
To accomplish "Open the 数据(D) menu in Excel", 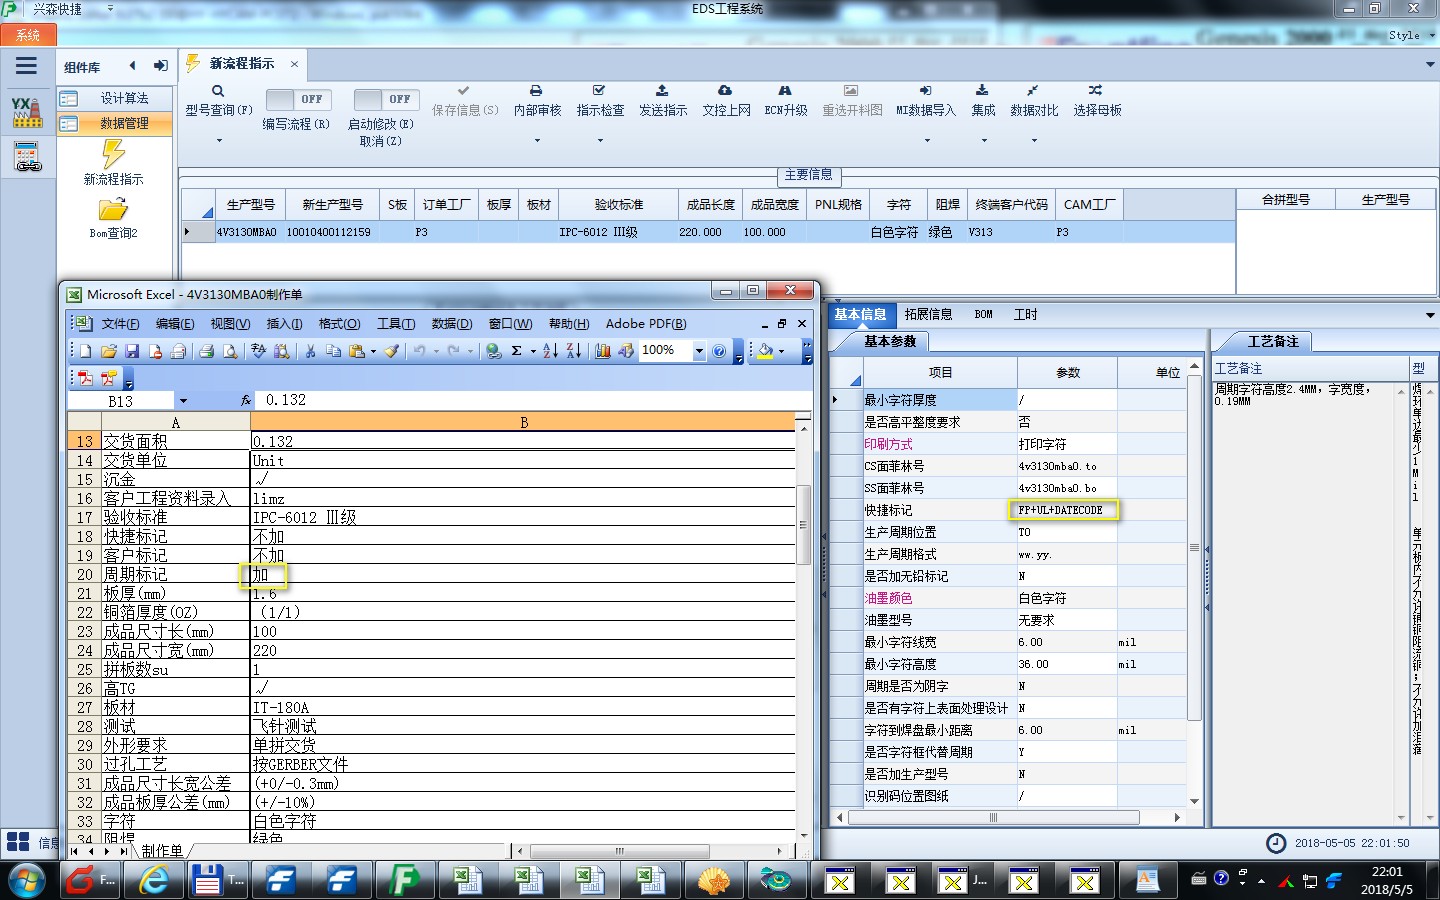I will tap(451, 324).
